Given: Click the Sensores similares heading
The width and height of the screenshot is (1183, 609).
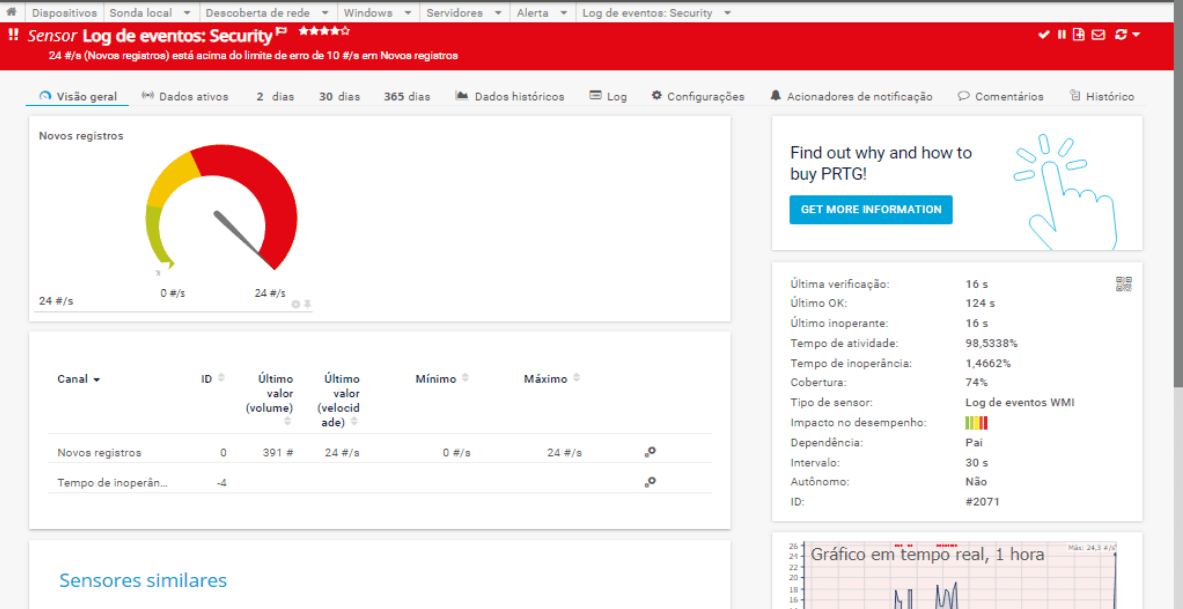Looking at the screenshot, I should pyautogui.click(x=143, y=580).
